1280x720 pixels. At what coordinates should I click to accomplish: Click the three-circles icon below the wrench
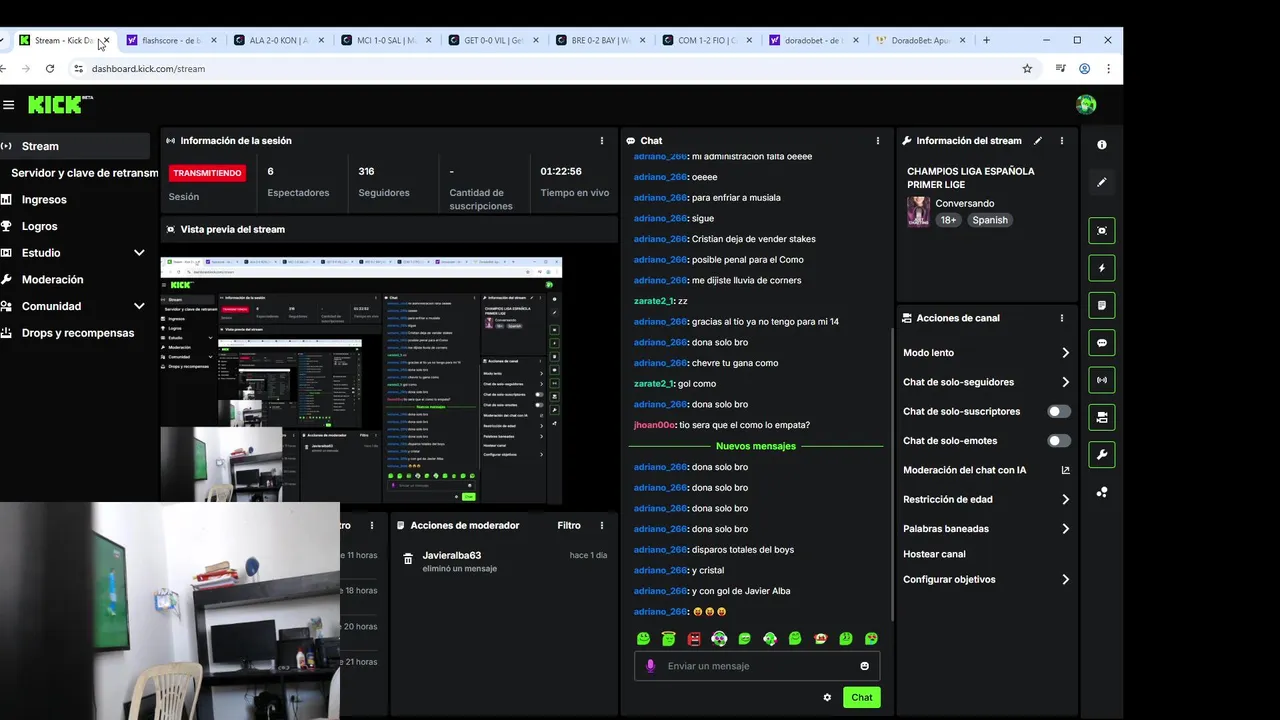(x=1102, y=492)
